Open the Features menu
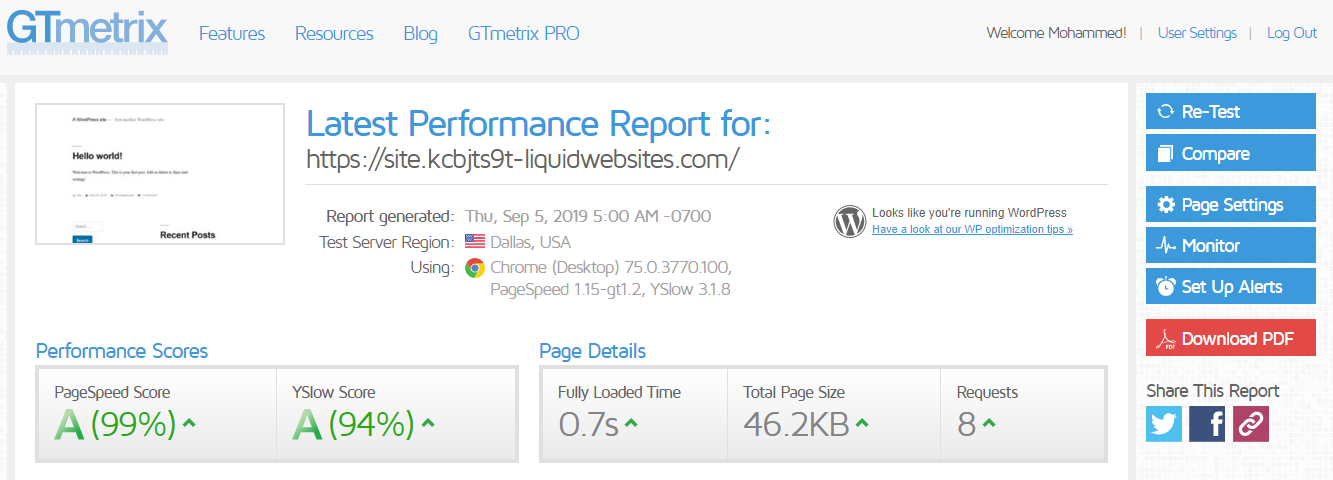Screen dimensions: 1333x480 (x=232, y=33)
